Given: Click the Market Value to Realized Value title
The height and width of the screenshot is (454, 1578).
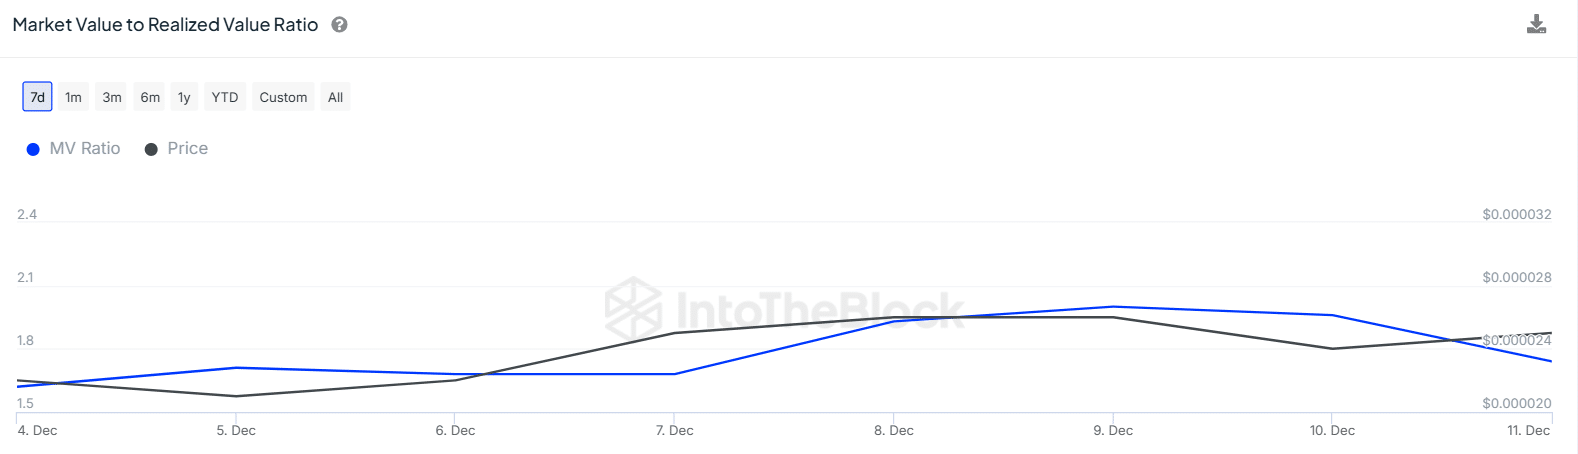Looking at the screenshot, I should (x=165, y=25).
